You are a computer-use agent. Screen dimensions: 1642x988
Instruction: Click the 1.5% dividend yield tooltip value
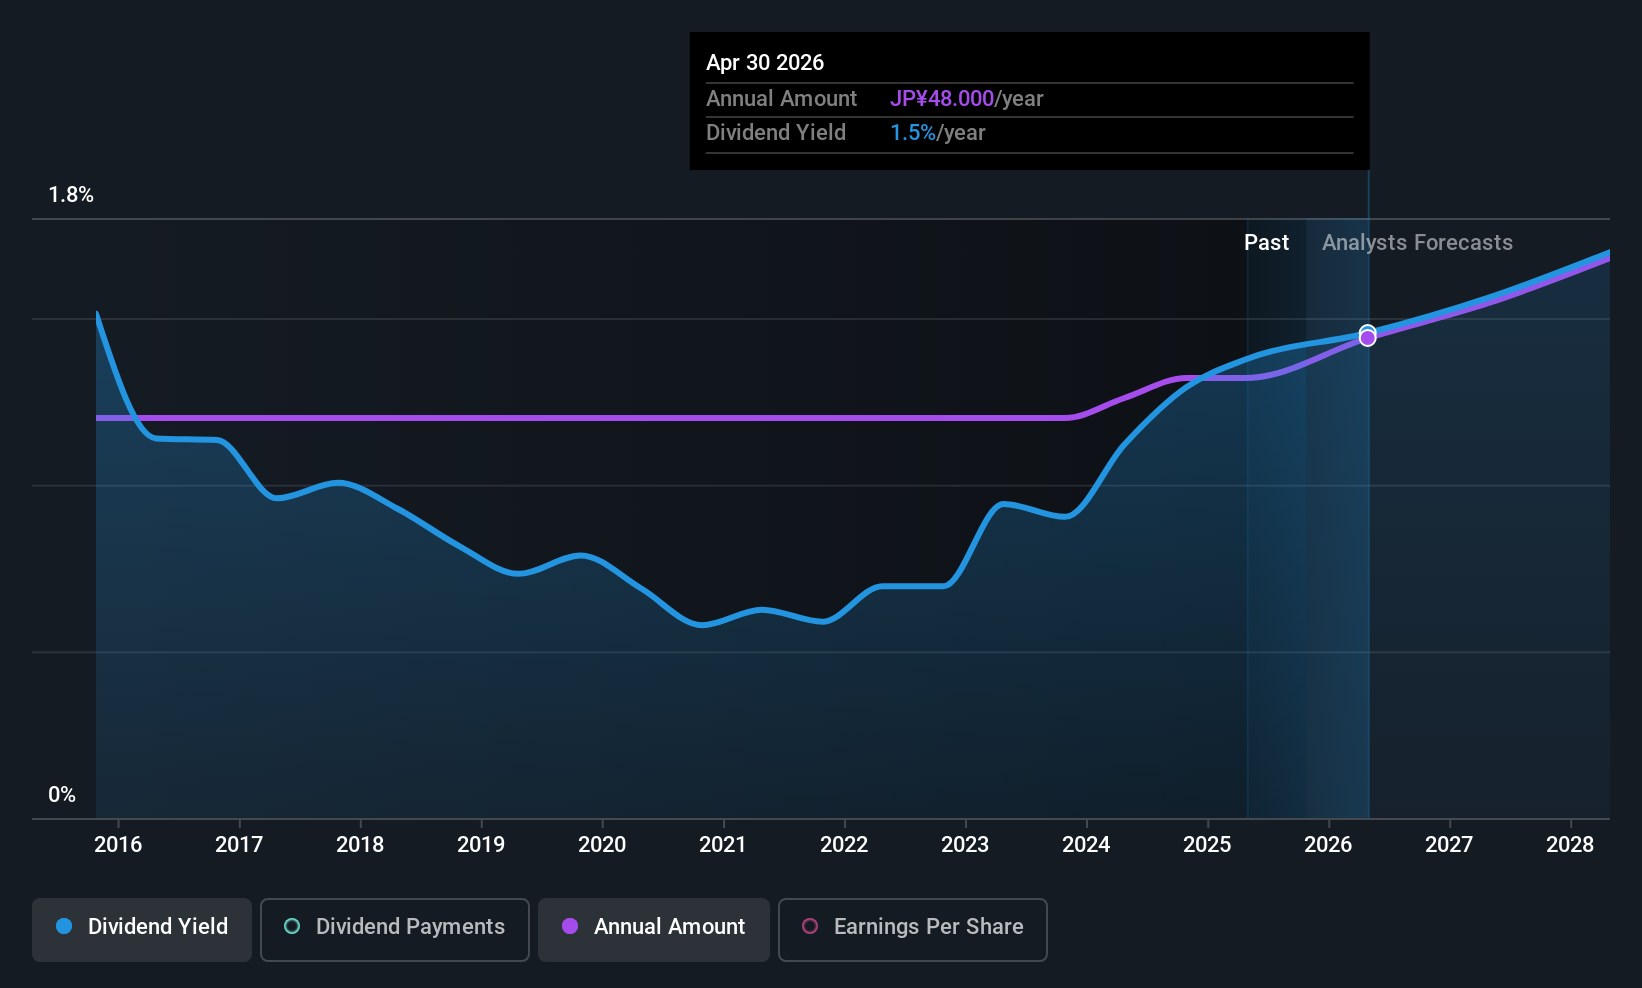point(913,133)
